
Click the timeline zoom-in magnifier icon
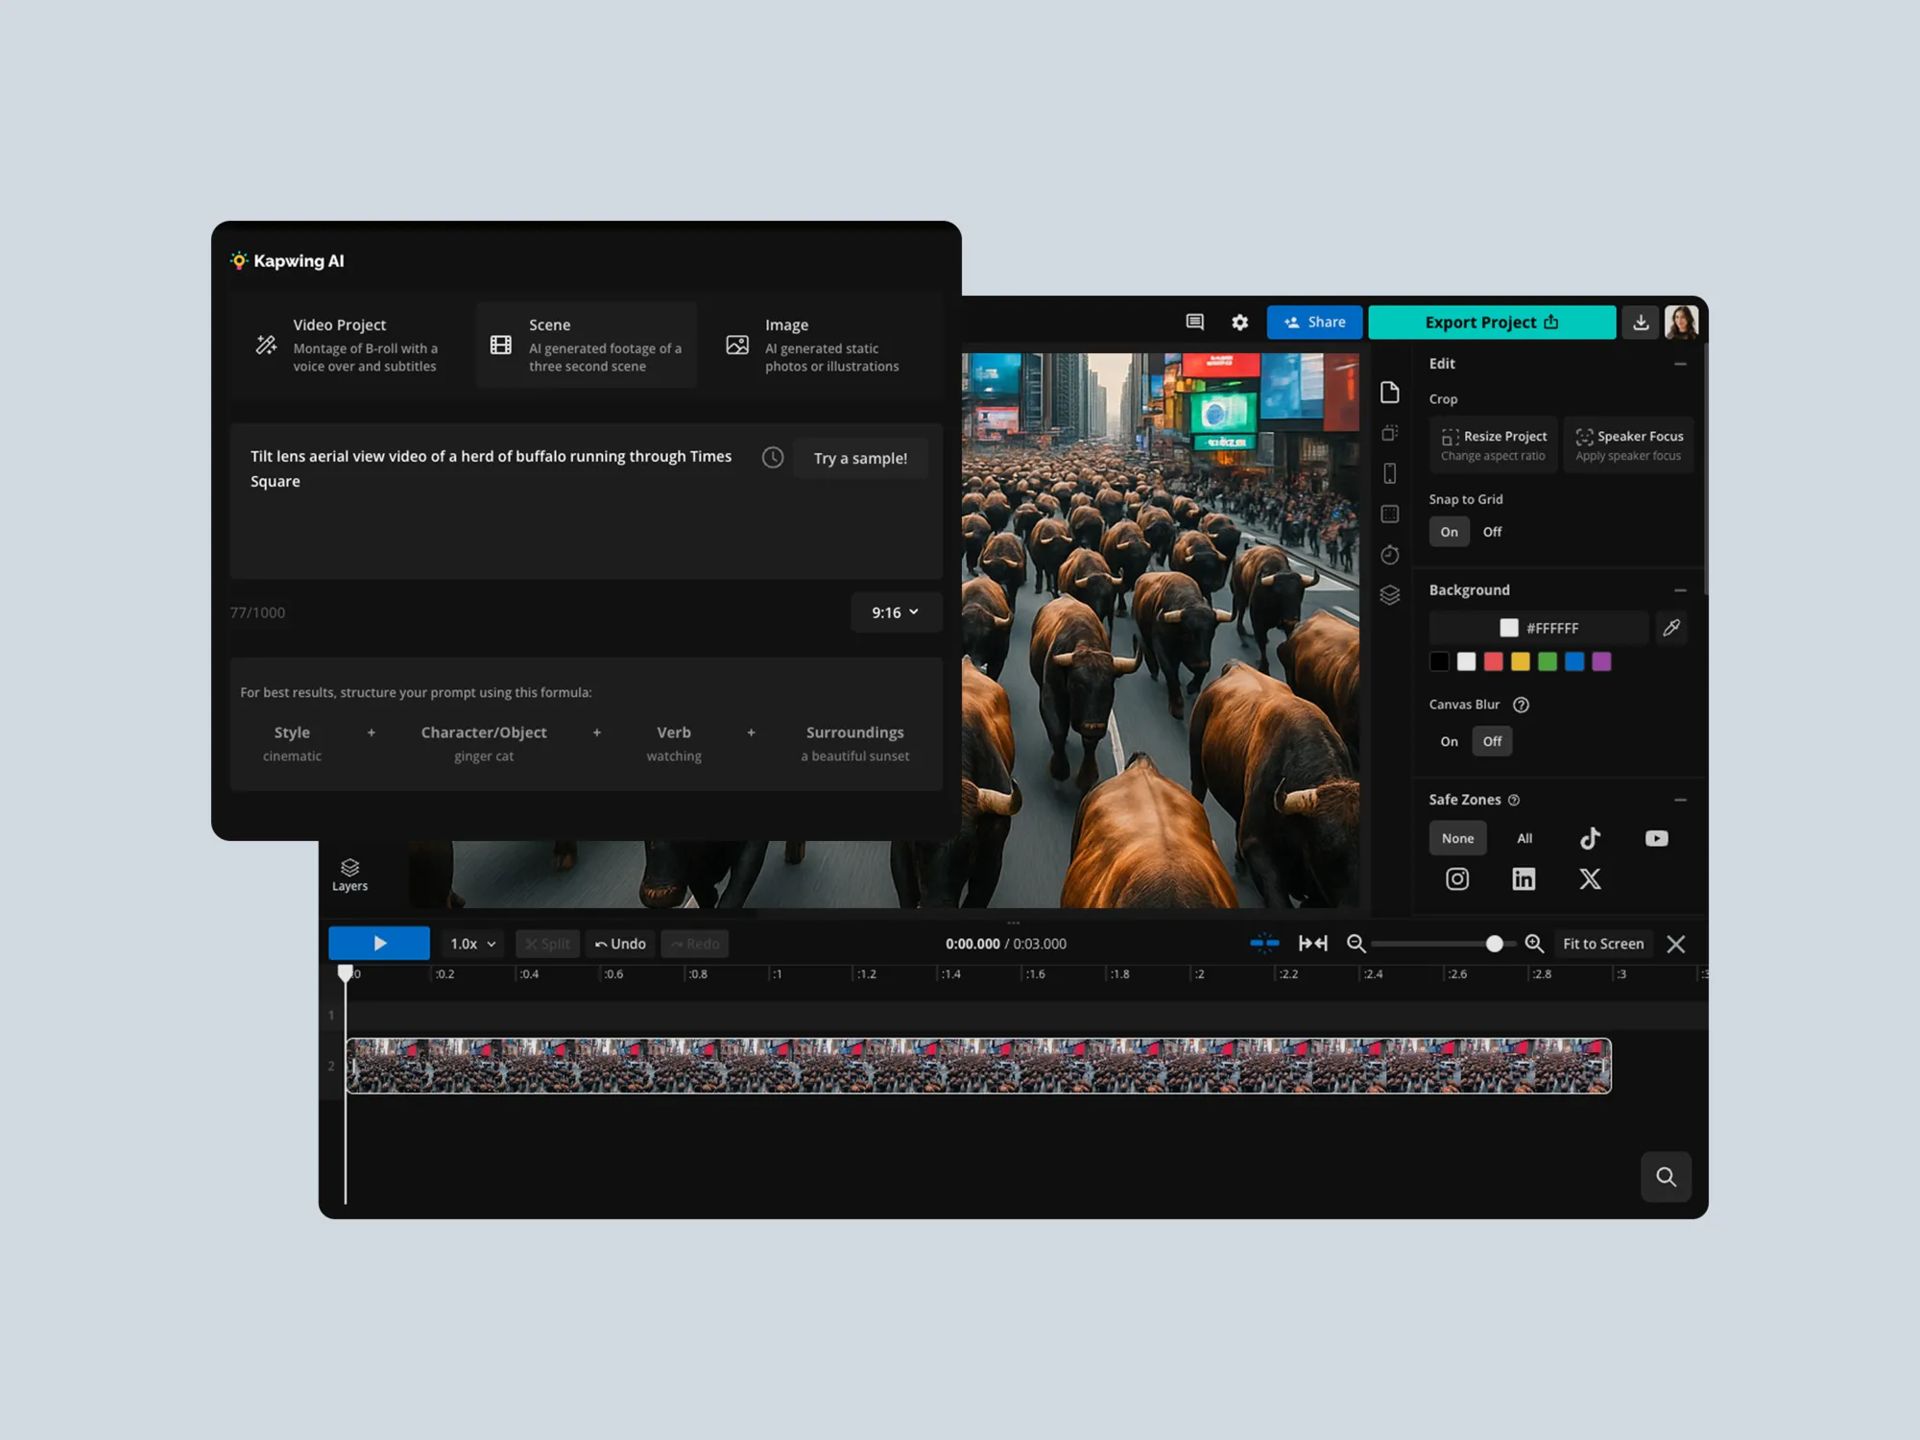point(1534,943)
